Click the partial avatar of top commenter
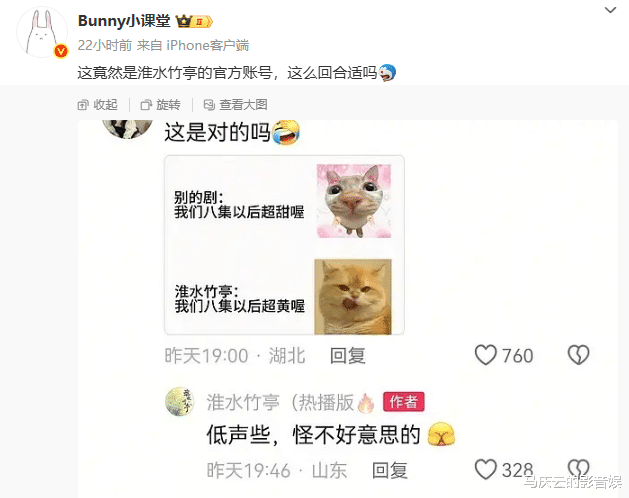The width and height of the screenshot is (629, 498). [128, 128]
